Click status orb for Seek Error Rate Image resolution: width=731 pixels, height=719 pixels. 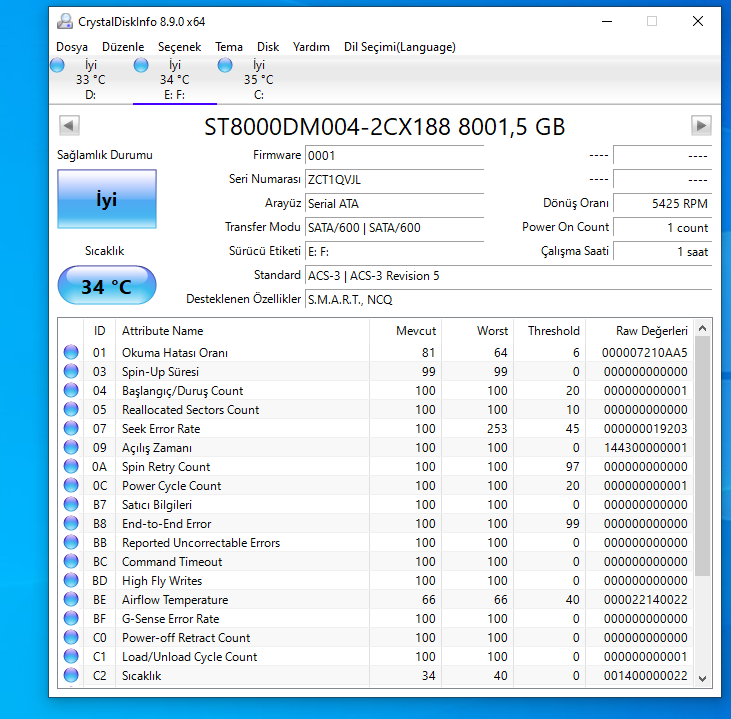point(71,428)
